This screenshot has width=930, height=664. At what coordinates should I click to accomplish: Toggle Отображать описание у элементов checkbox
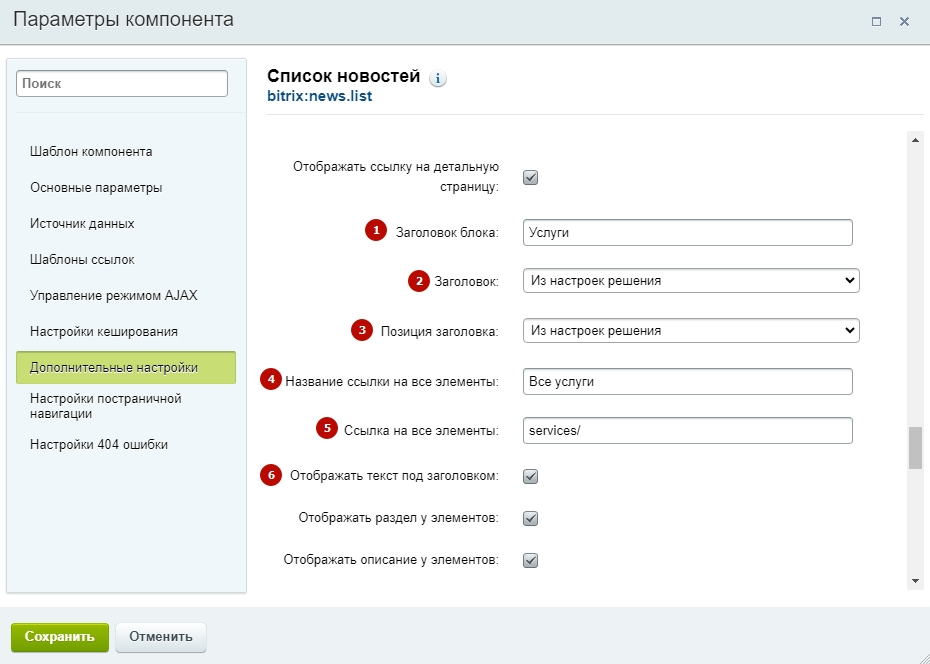pos(530,560)
